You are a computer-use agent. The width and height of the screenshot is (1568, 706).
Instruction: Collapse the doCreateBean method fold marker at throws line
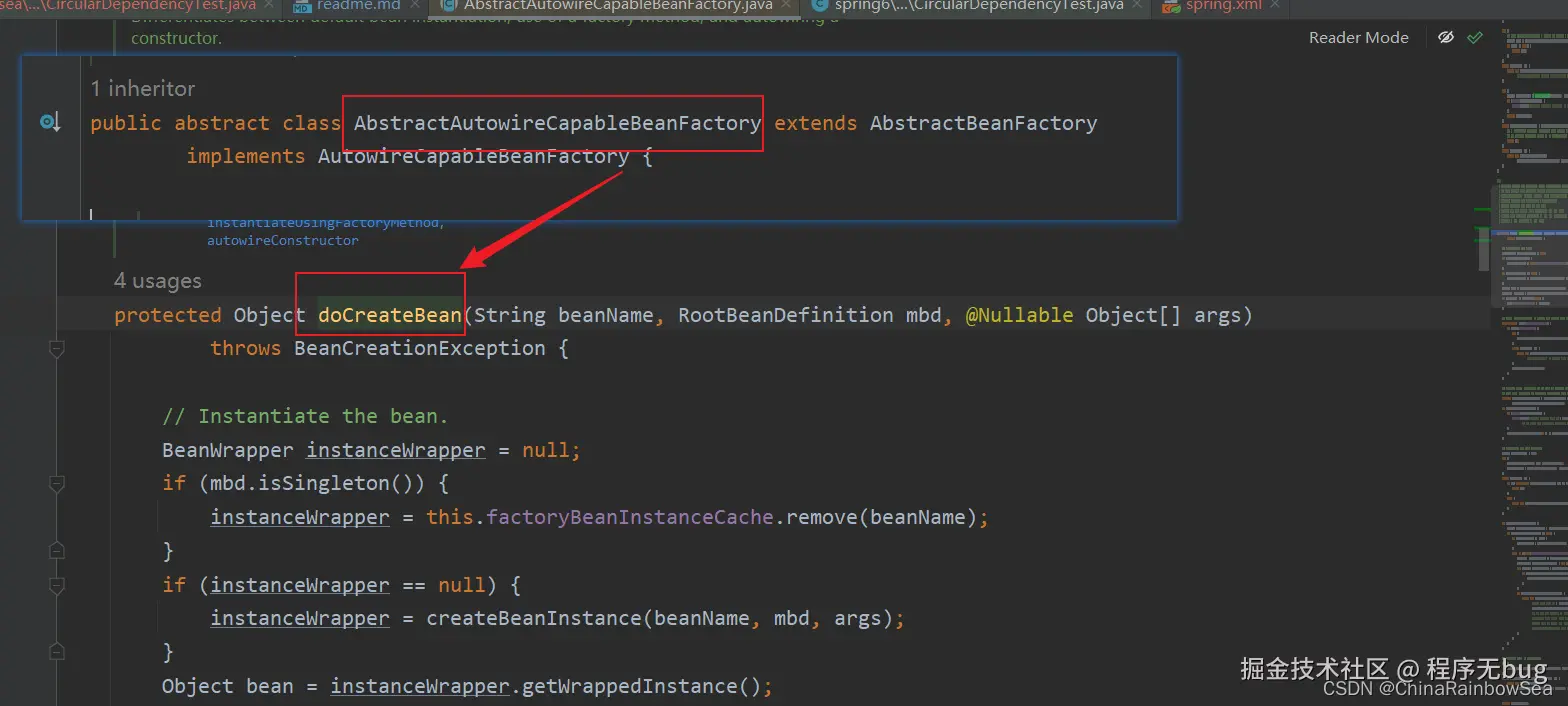pos(56,349)
